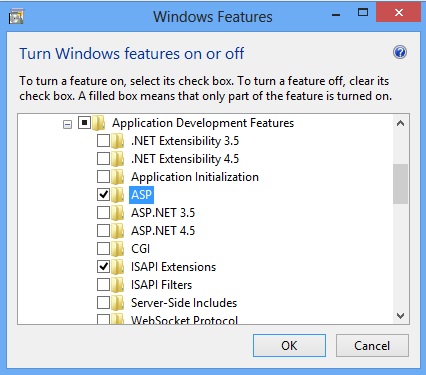Check the Server-Side Includes checkbox
The image size is (426, 375).
click(x=103, y=303)
